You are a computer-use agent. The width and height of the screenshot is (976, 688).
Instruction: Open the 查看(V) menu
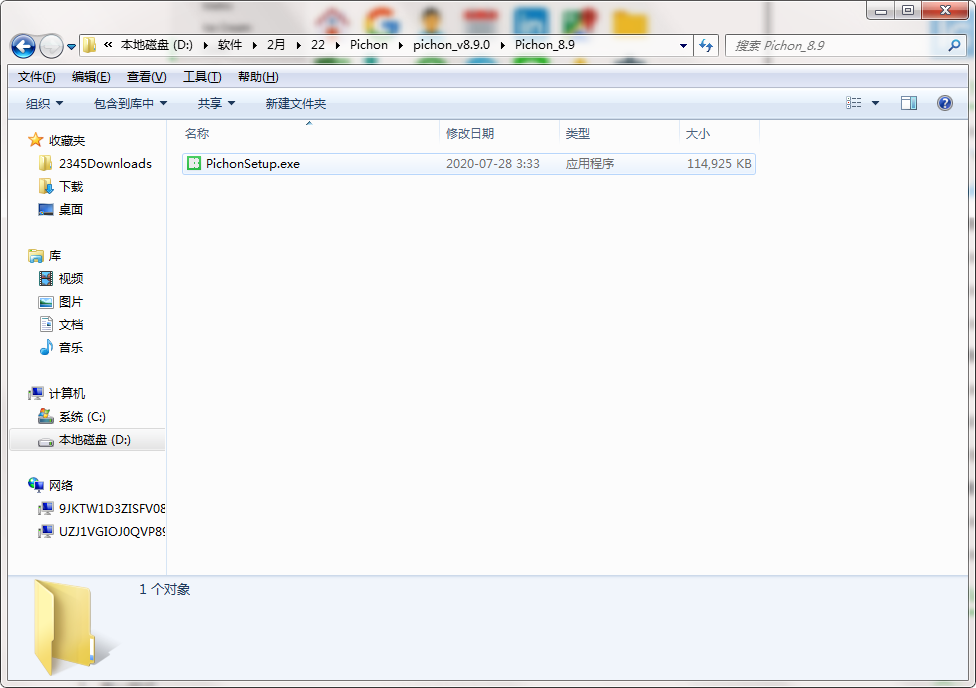click(146, 77)
